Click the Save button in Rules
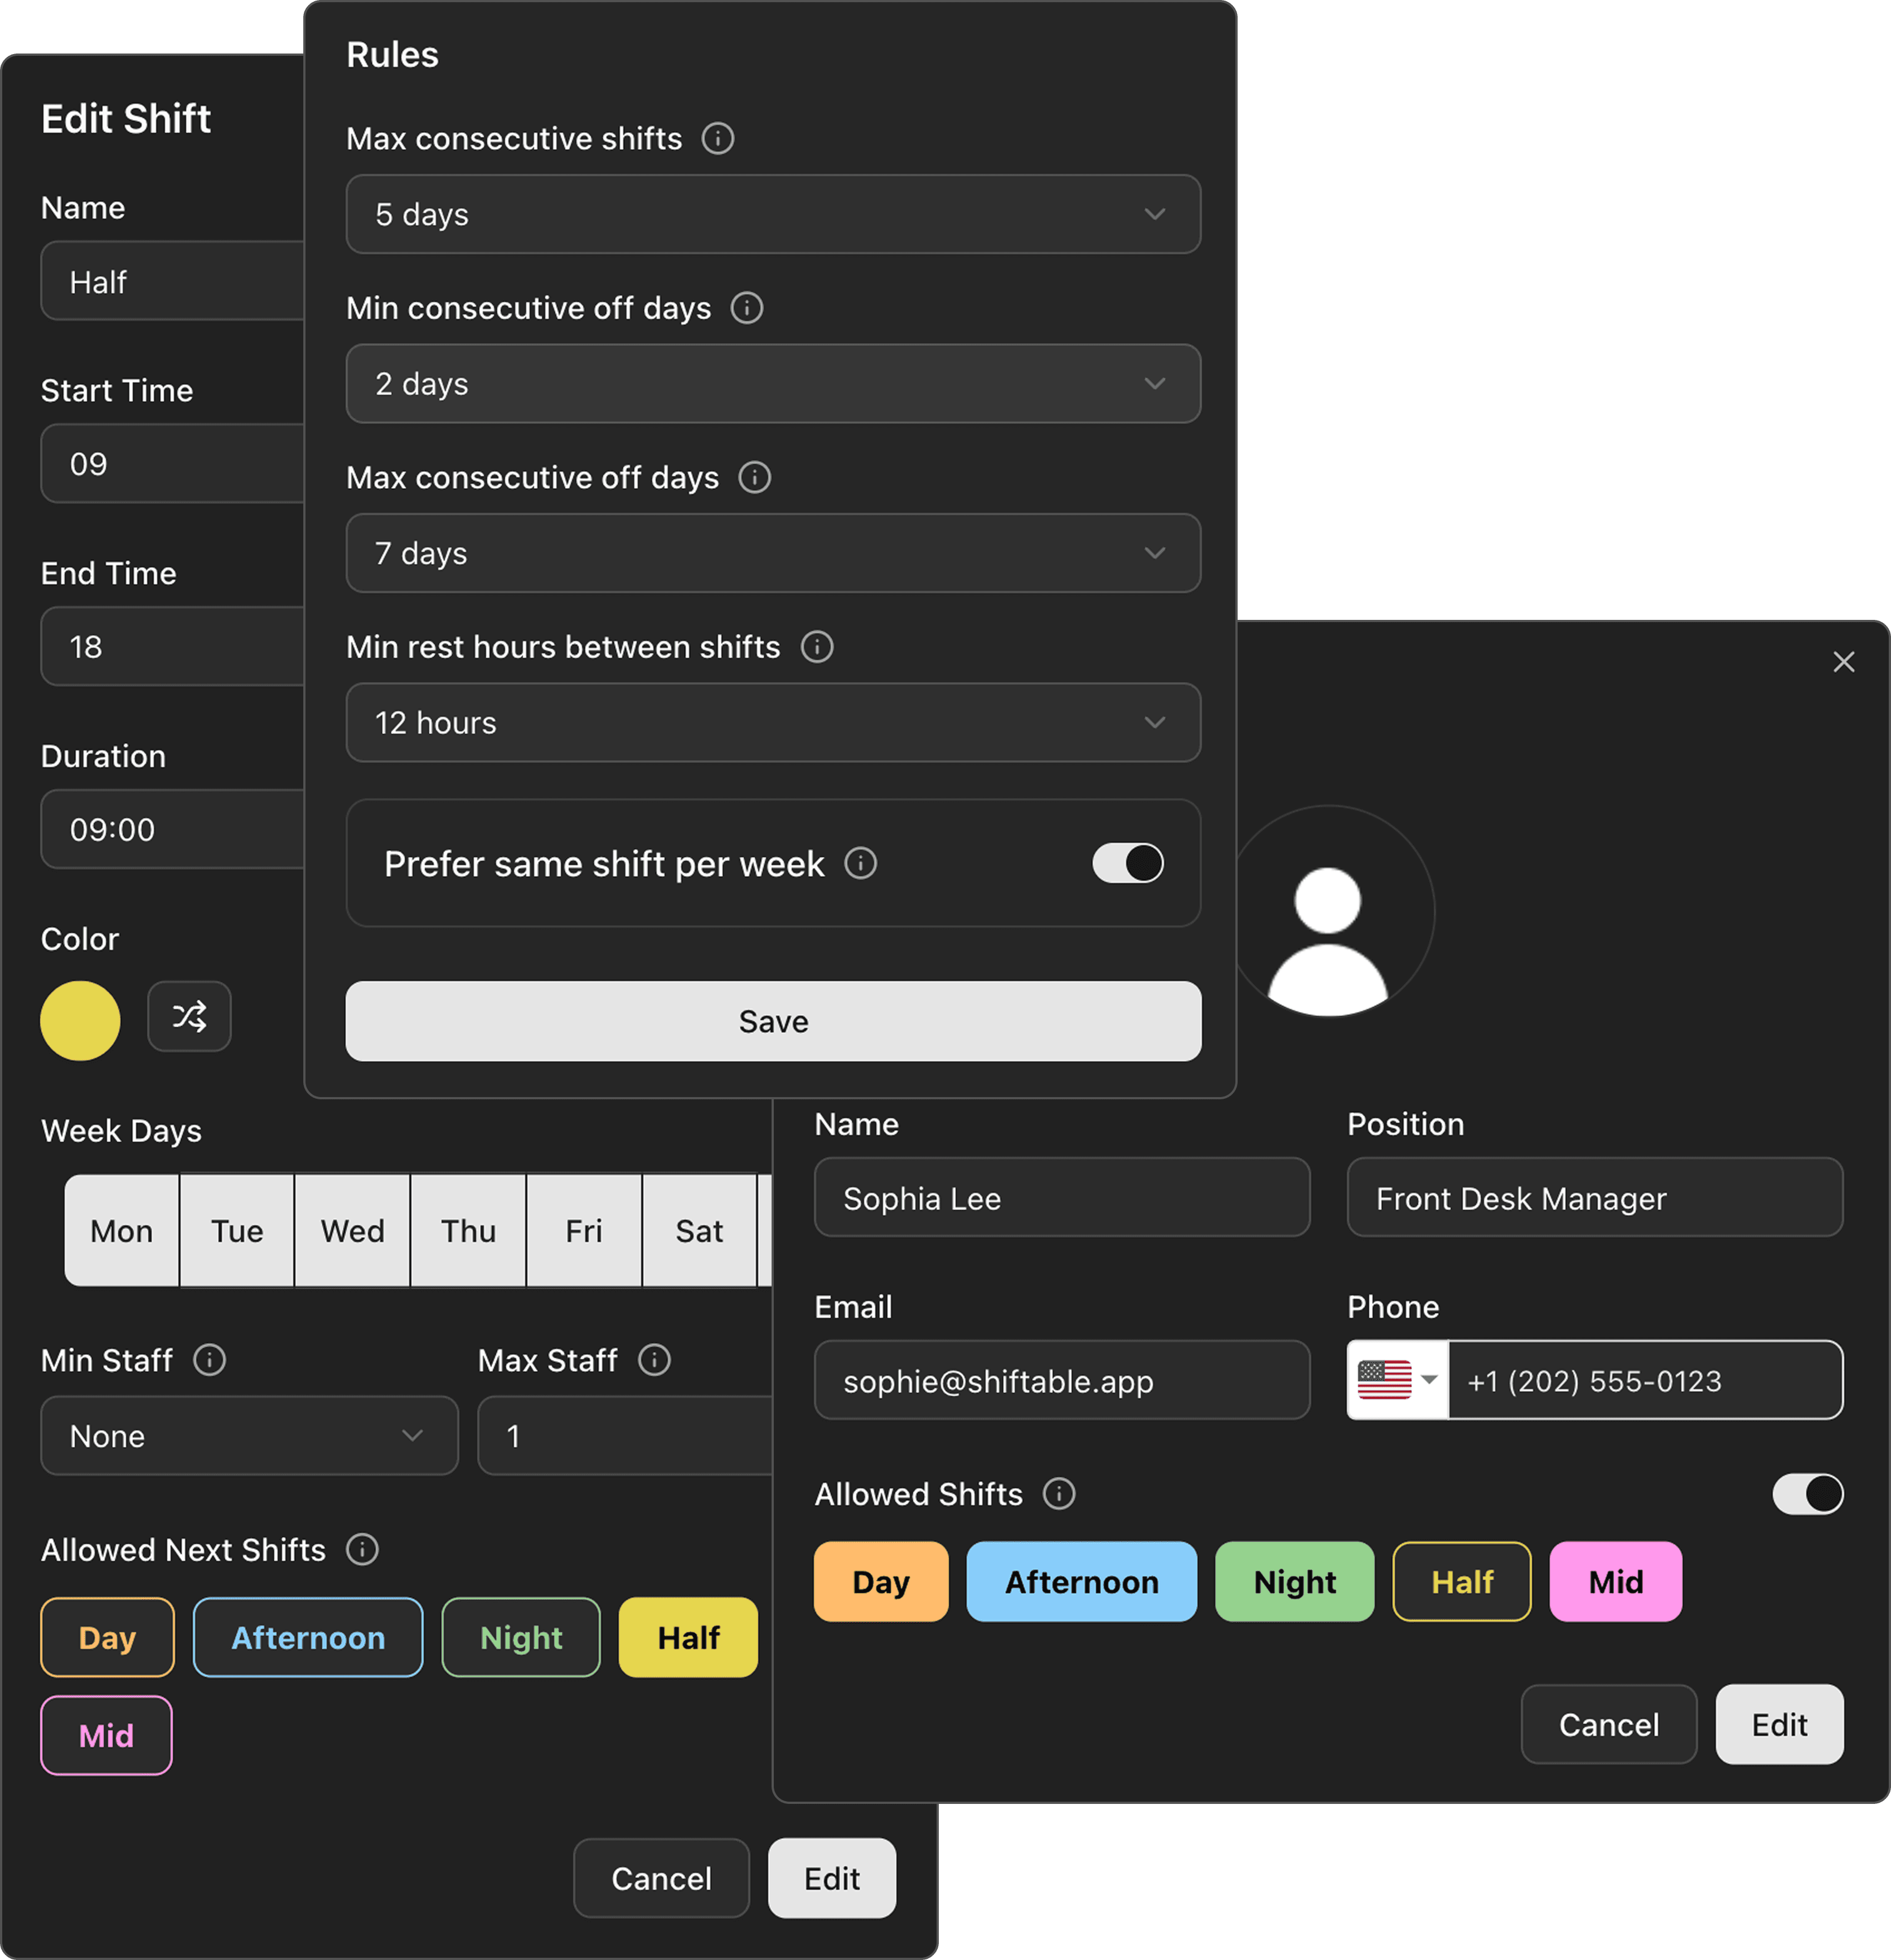1891x1960 pixels. click(772, 1021)
